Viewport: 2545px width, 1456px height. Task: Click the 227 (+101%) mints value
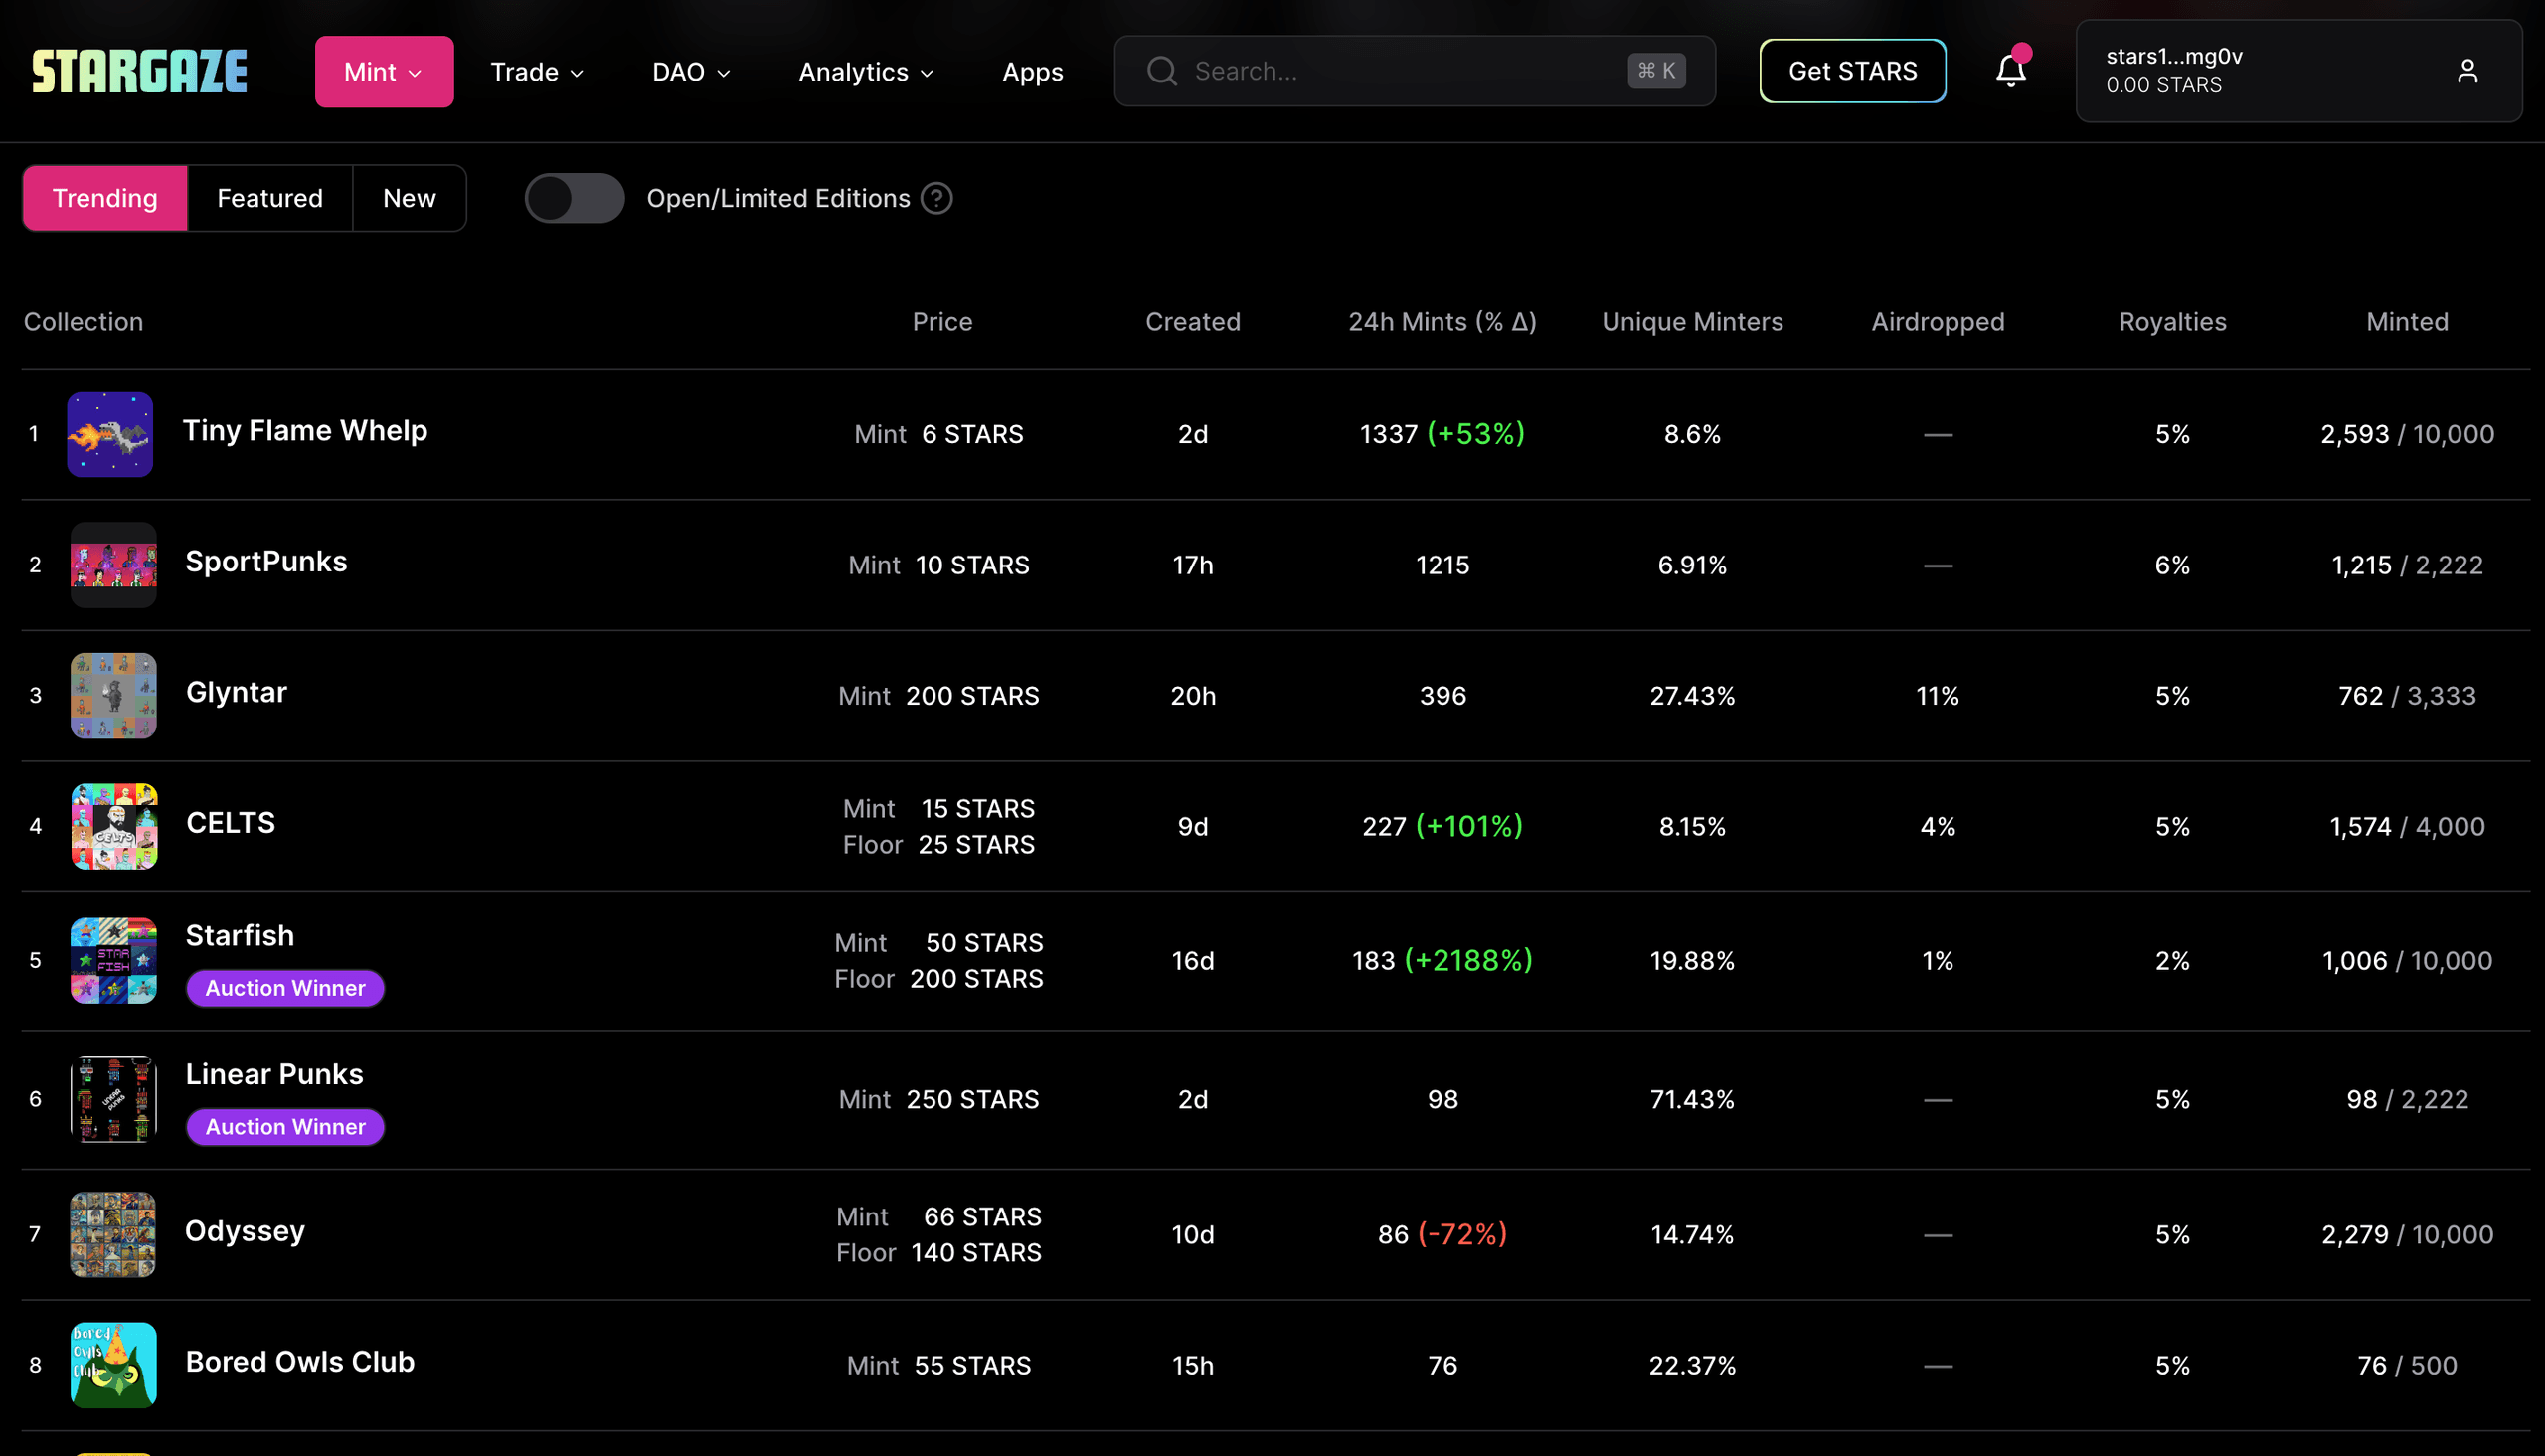coord(1442,827)
